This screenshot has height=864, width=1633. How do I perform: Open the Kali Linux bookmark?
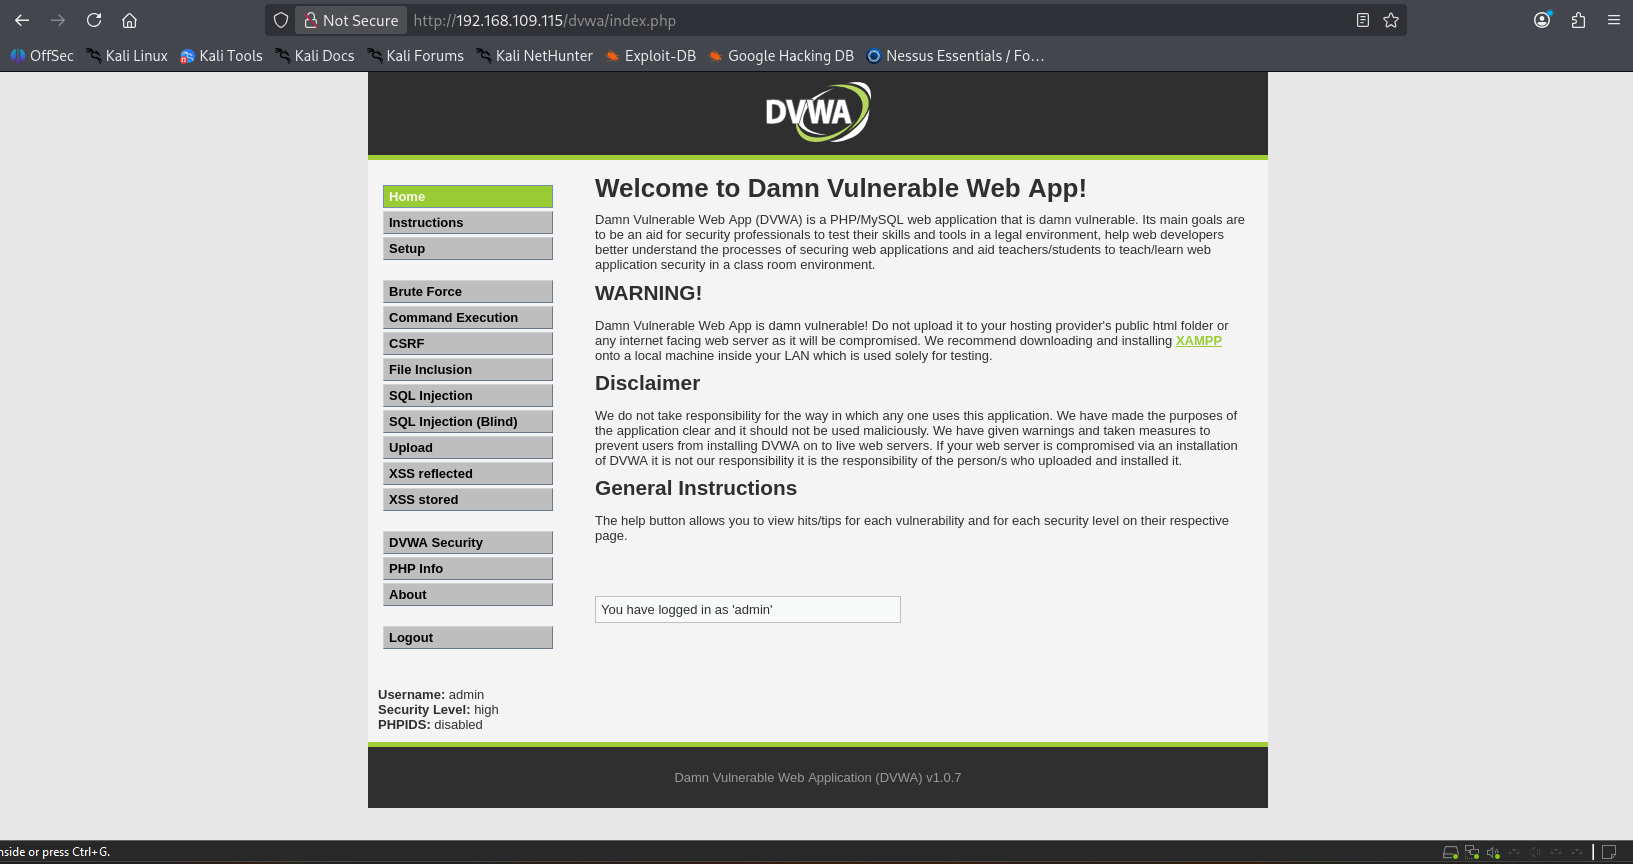(x=127, y=56)
